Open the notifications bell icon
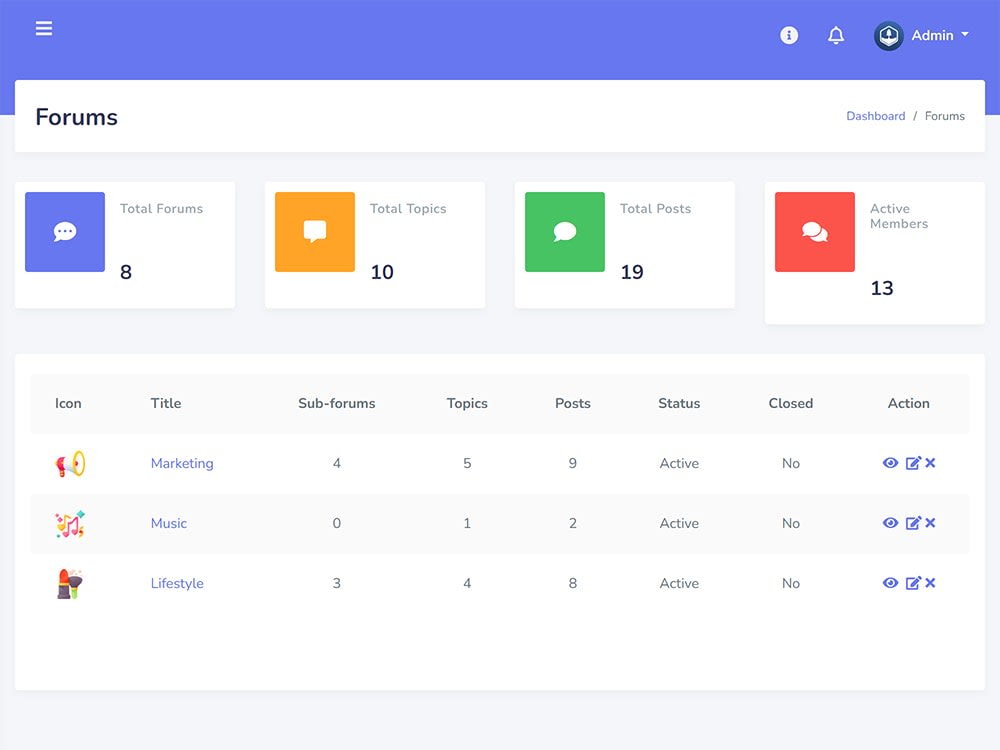The image size is (1000, 750). (x=836, y=35)
